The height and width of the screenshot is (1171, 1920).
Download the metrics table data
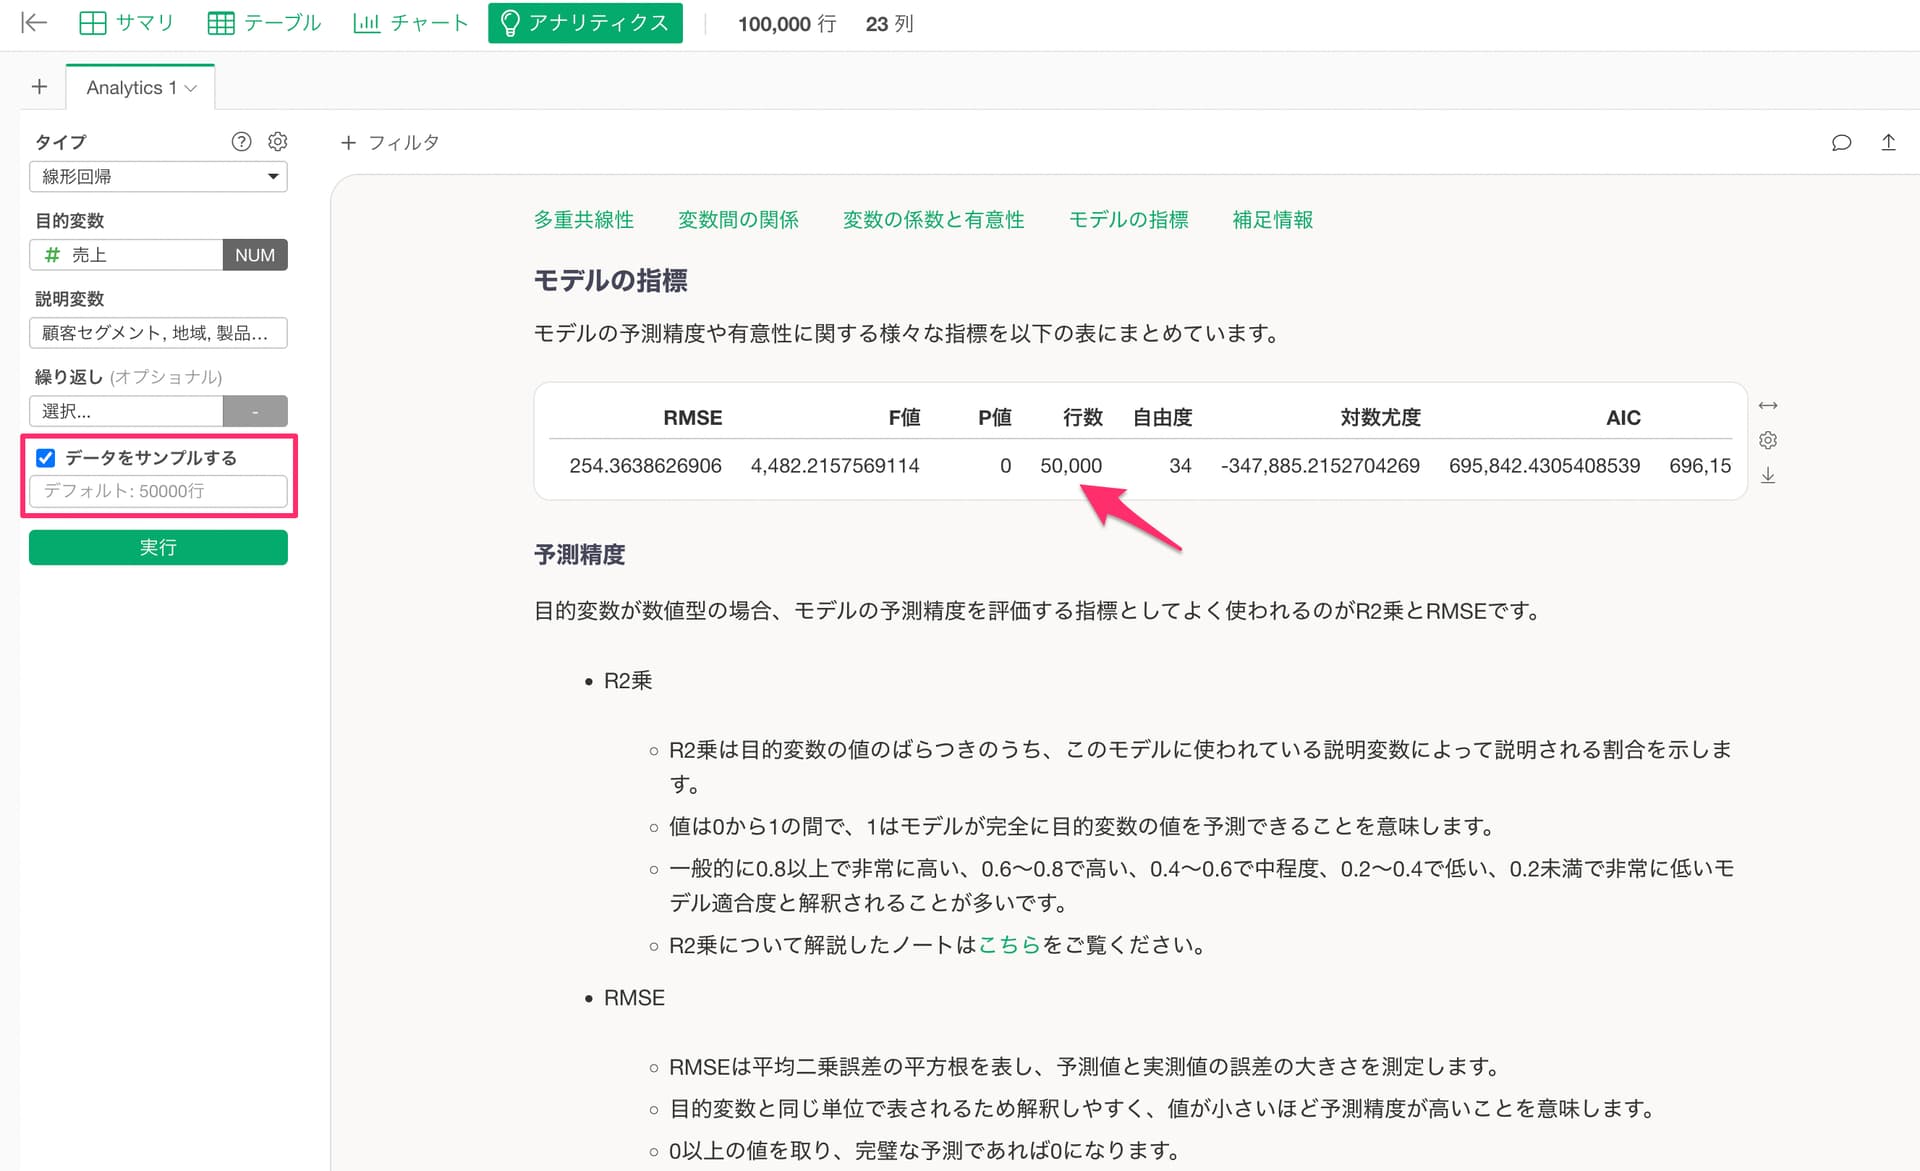1768,475
